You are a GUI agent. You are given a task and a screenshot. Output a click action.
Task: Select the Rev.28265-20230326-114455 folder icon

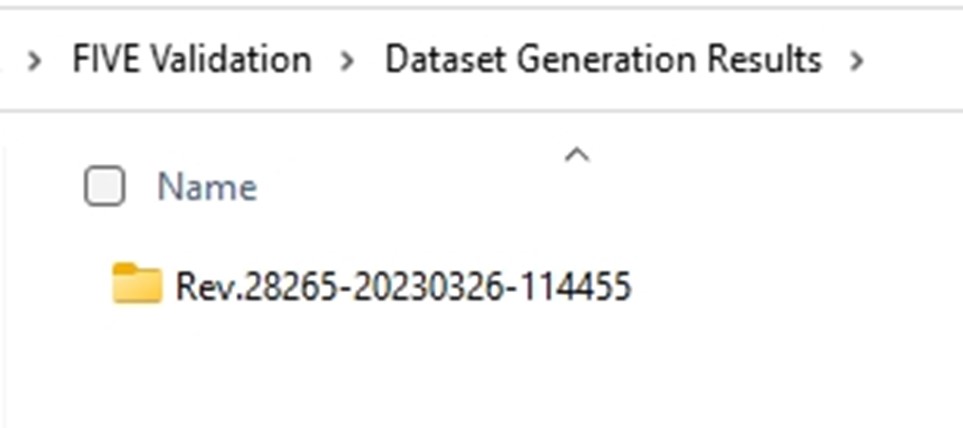[137, 284]
